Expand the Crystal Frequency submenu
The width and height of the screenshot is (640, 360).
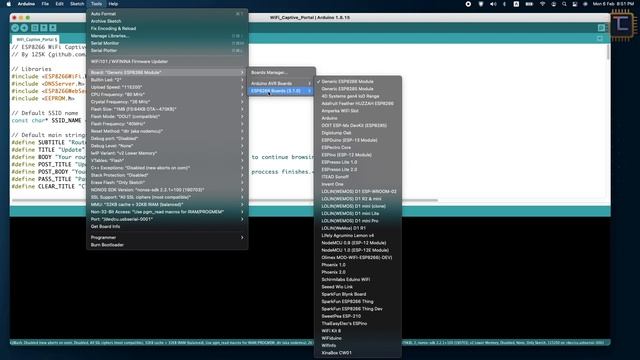coord(167,102)
